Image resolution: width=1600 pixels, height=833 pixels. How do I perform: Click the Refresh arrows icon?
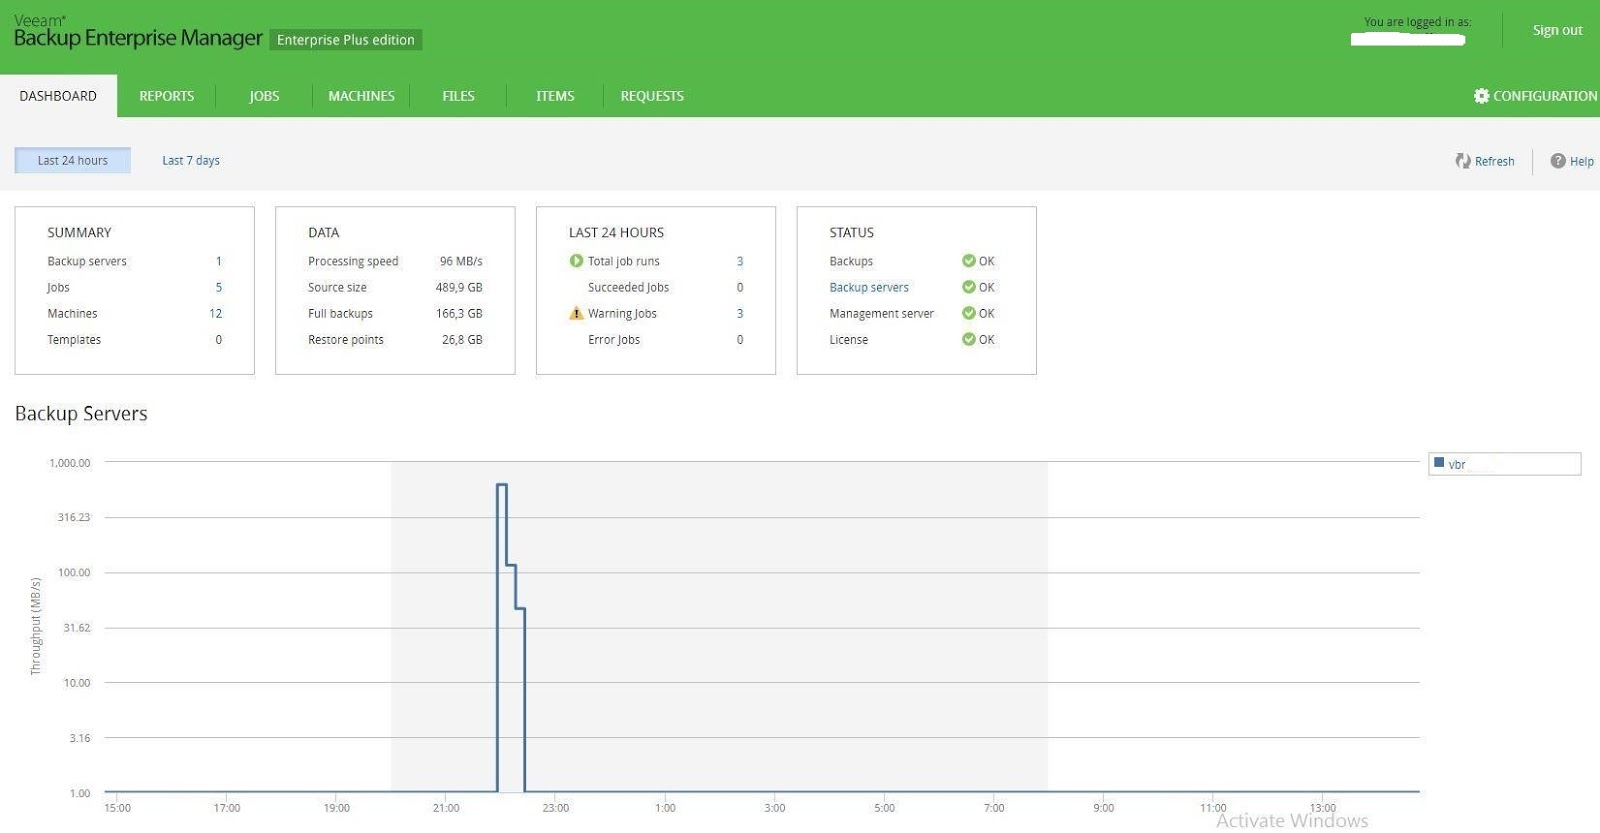click(1463, 161)
